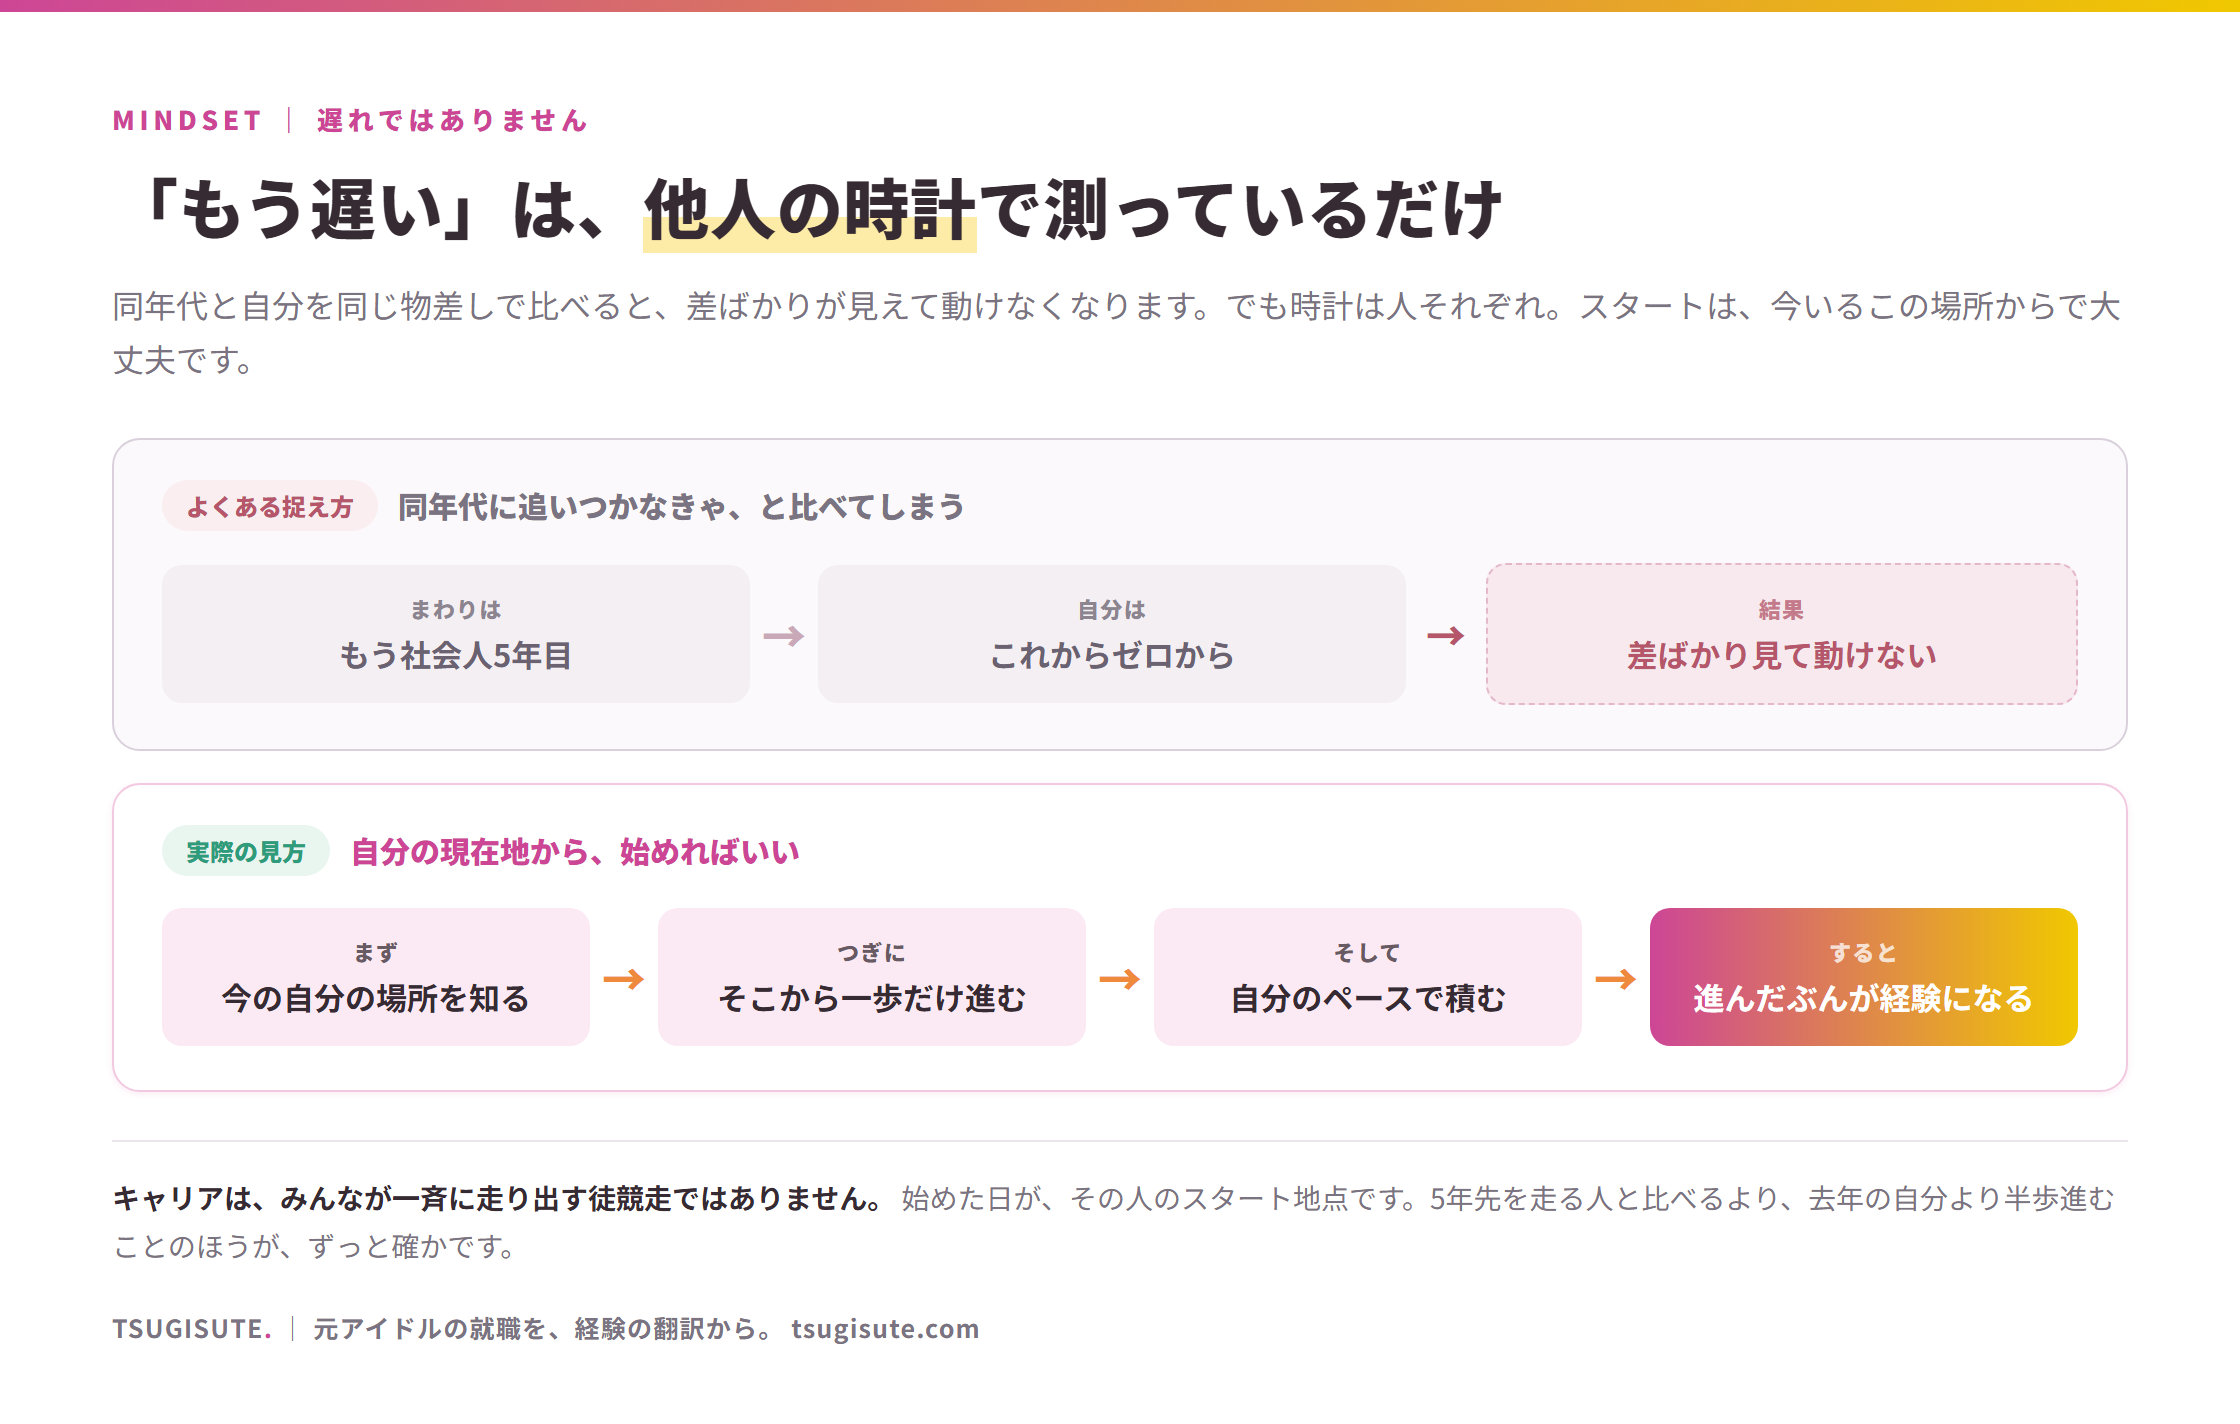Click the intro paragraph starting 同年代と自分を

pos(1117,332)
